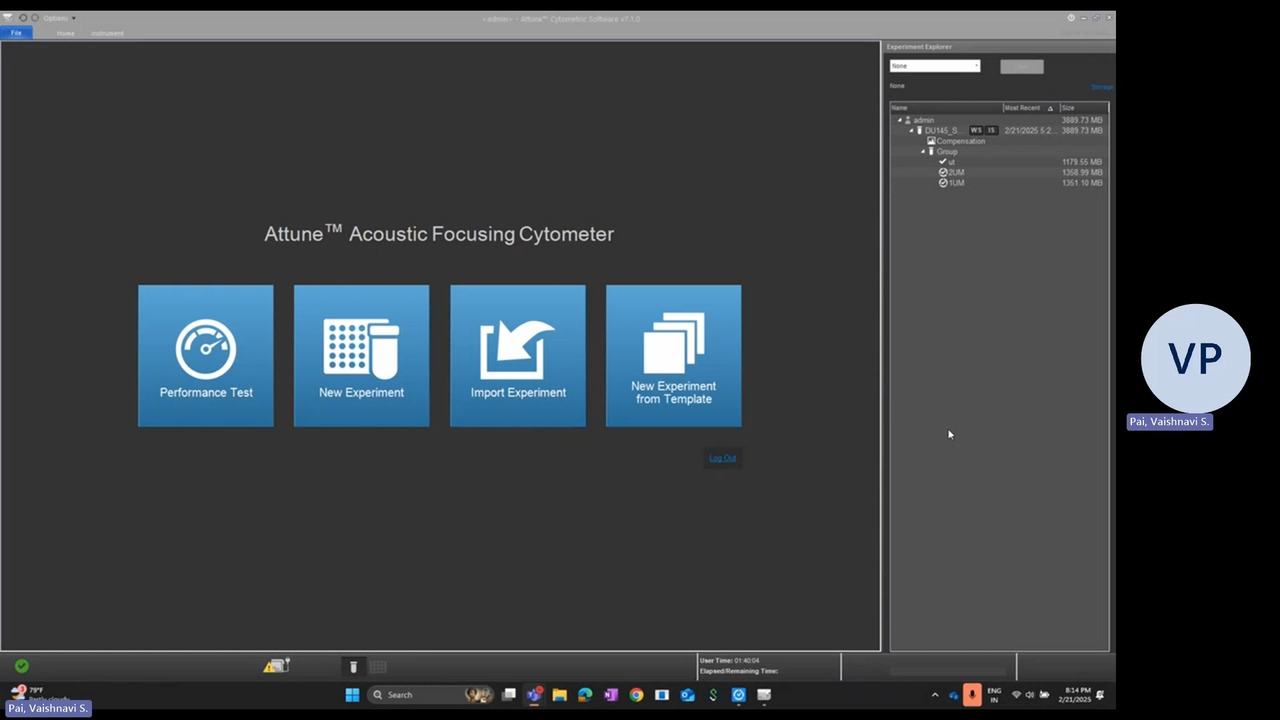Screen dimensions: 1280x720
Task: Open the Import Experiment tile
Action: click(x=518, y=356)
